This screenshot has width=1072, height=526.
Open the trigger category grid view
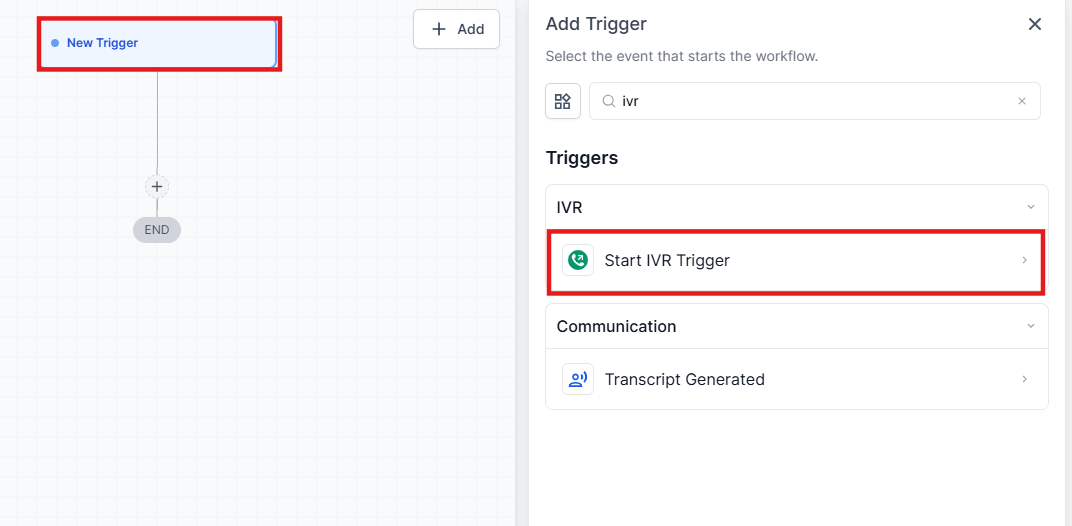click(x=563, y=101)
